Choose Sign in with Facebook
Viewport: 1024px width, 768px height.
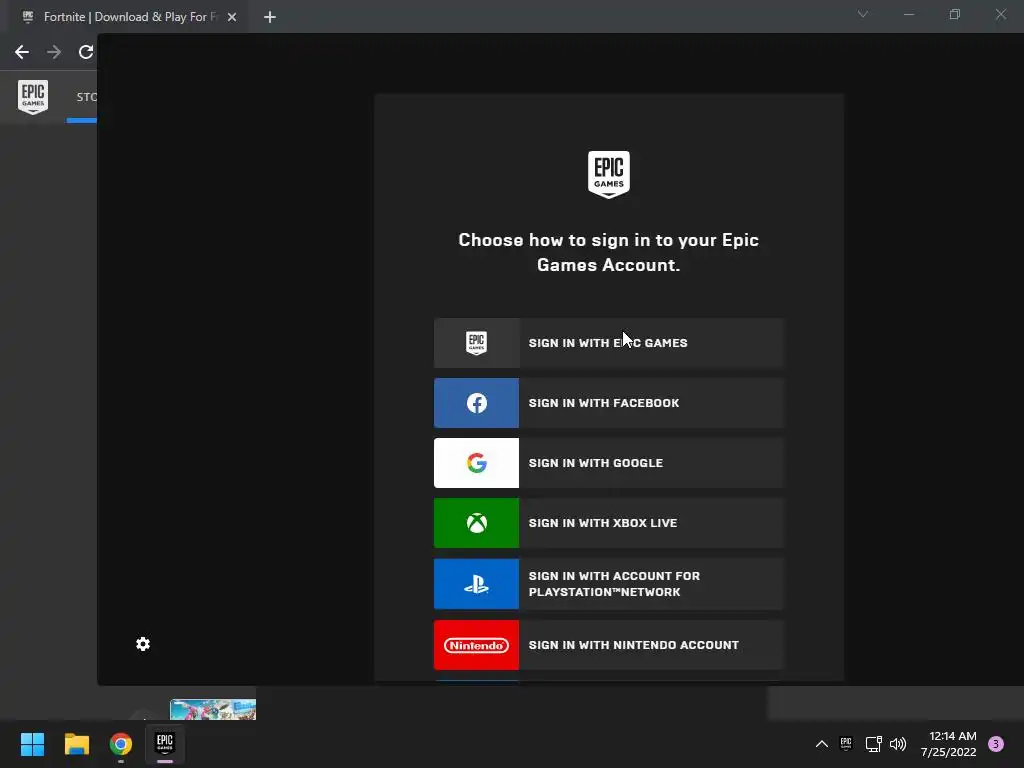click(x=609, y=403)
